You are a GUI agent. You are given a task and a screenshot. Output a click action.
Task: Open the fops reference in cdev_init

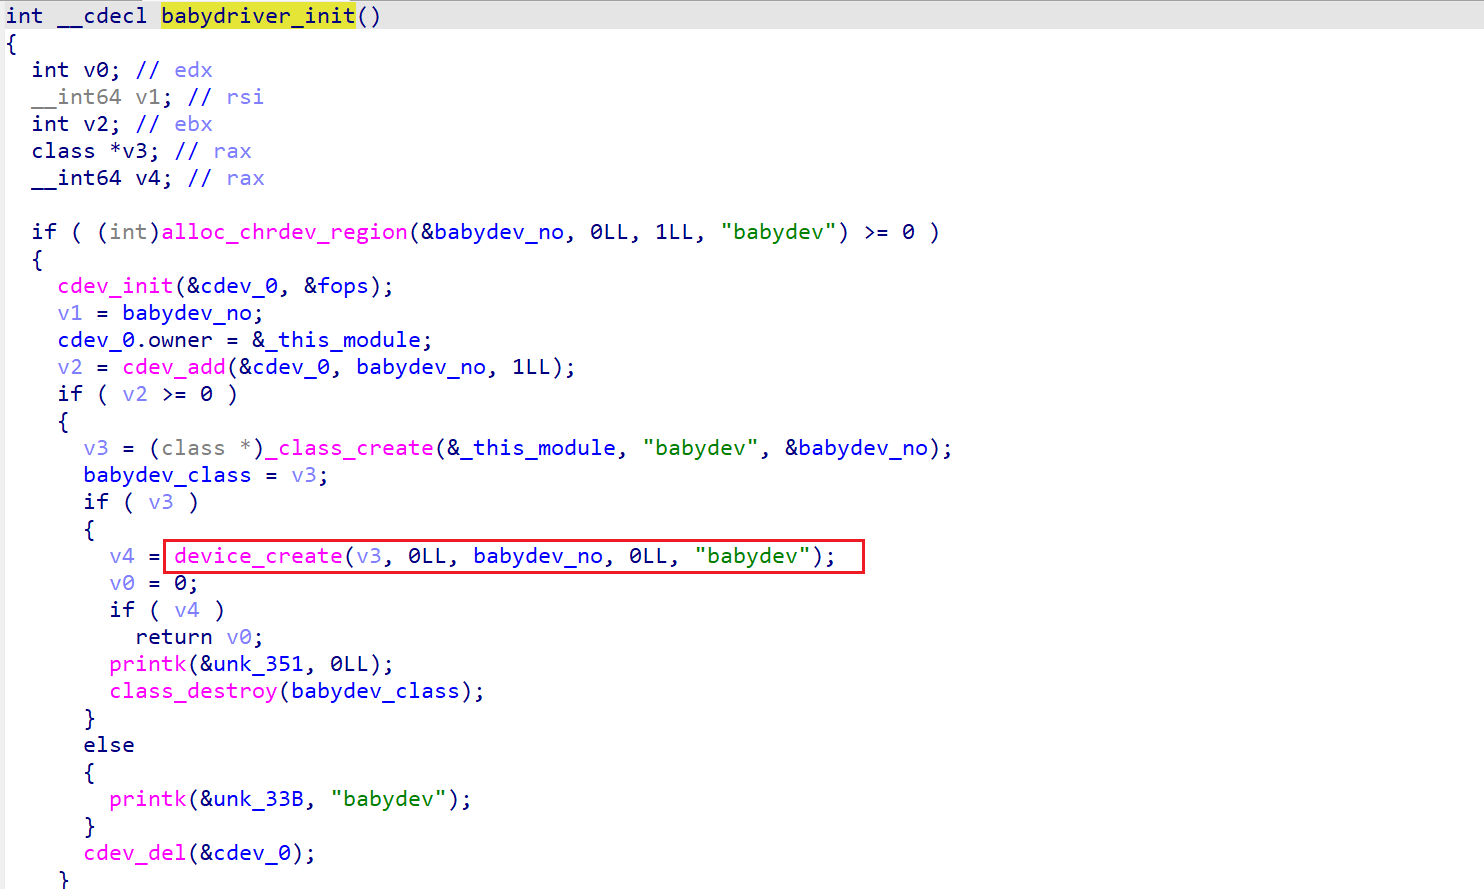pos(342,286)
